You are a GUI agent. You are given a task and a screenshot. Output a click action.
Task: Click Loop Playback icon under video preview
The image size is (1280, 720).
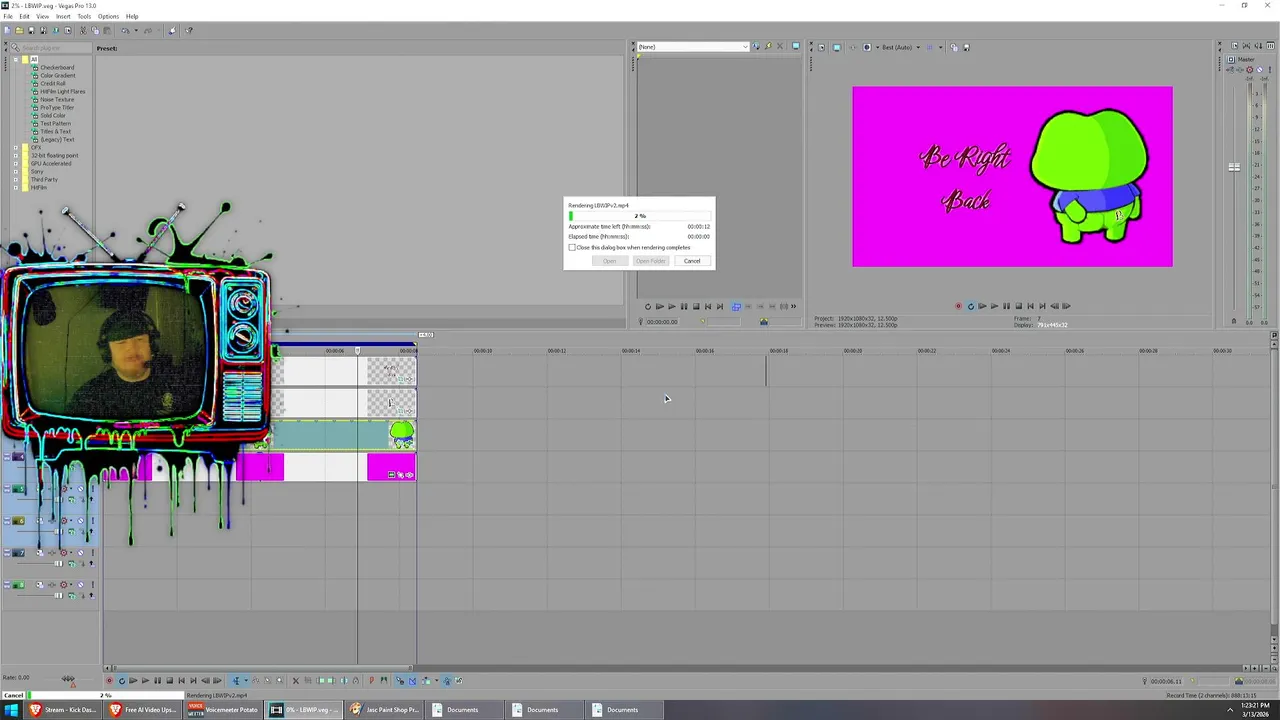971,306
